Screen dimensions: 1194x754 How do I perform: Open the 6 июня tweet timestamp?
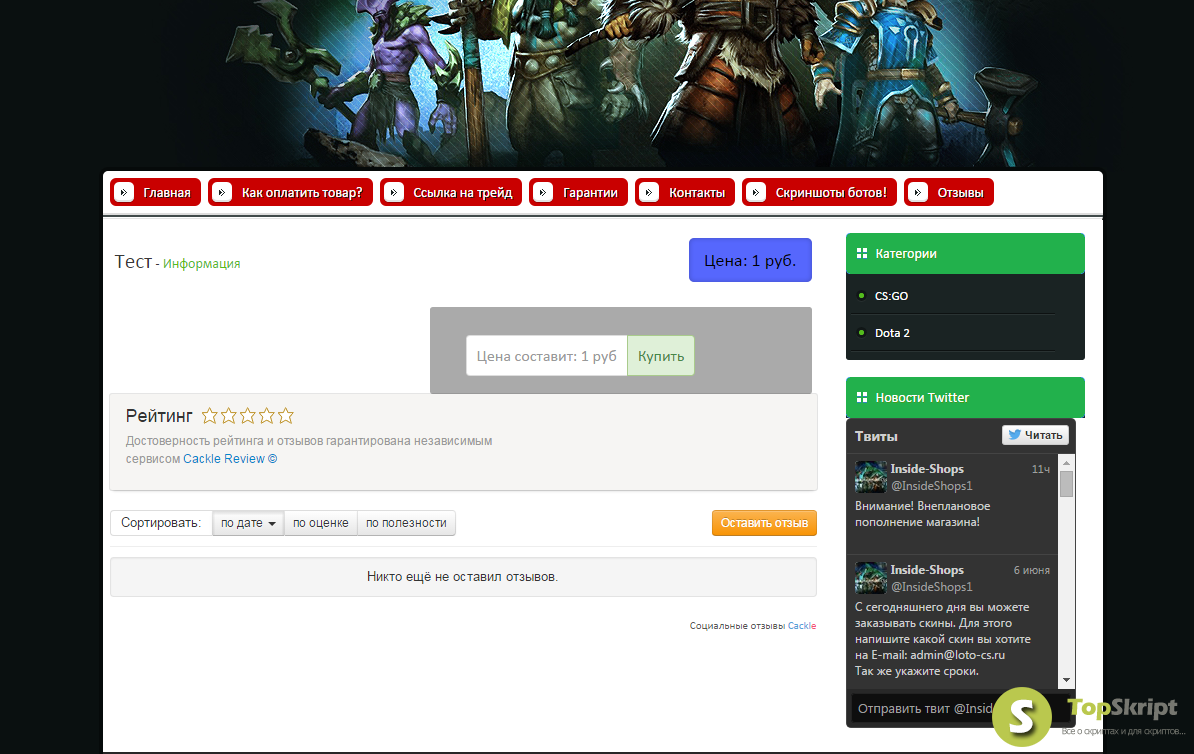(x=1032, y=570)
